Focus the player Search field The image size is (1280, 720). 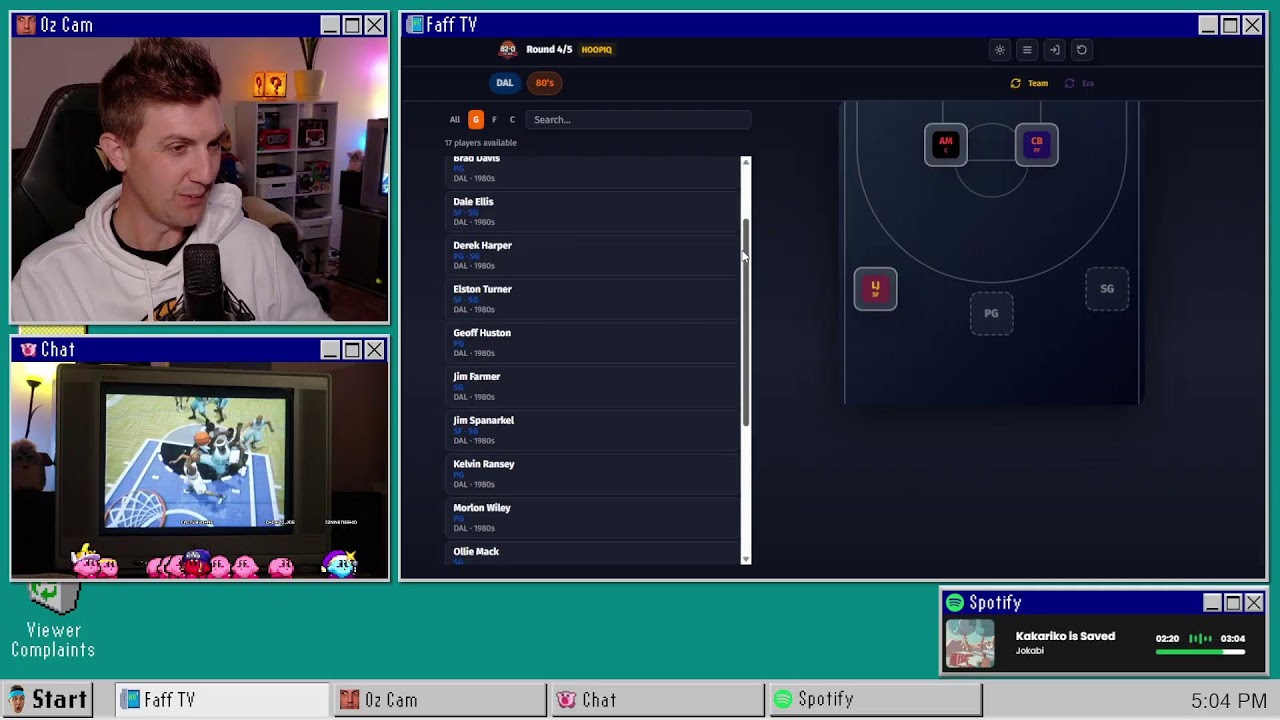click(x=638, y=120)
